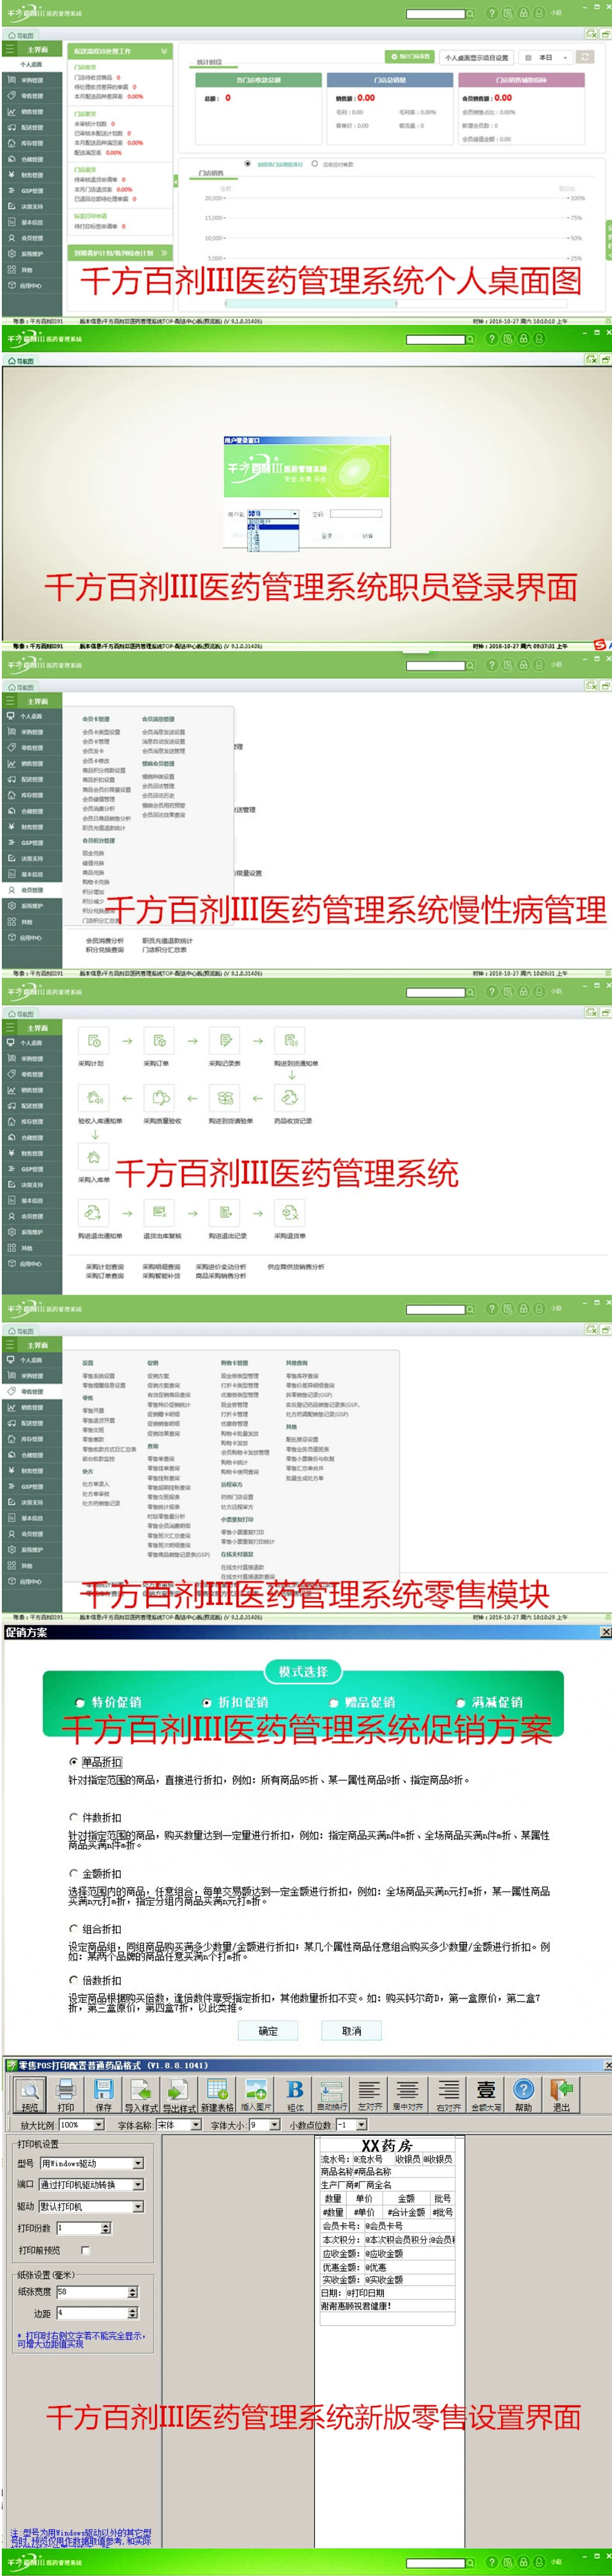This screenshot has height=2576, width=612.
Task: Select the 组合折扣 radio option
Action: point(73,1930)
